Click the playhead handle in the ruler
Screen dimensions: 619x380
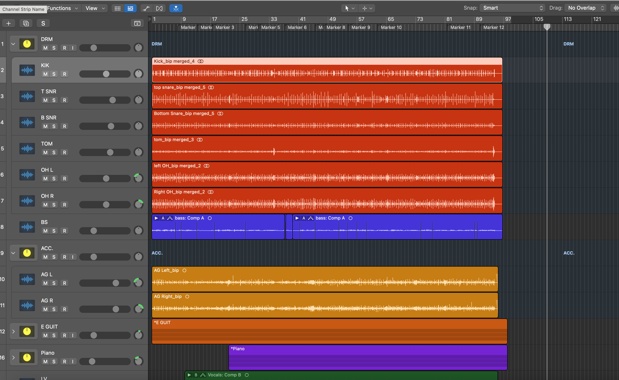[x=547, y=27]
